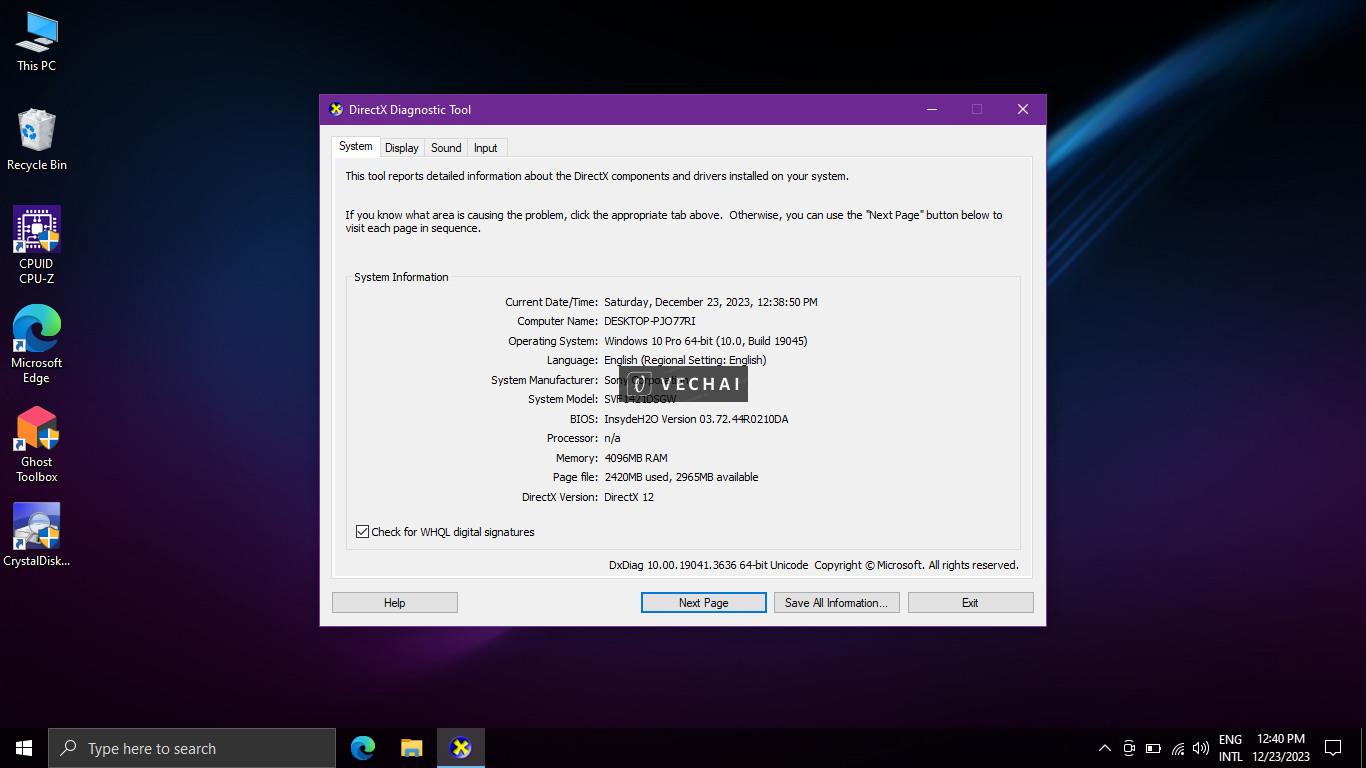This screenshot has width=1366, height=768.
Task: Click Save All Information button
Action: (837, 603)
